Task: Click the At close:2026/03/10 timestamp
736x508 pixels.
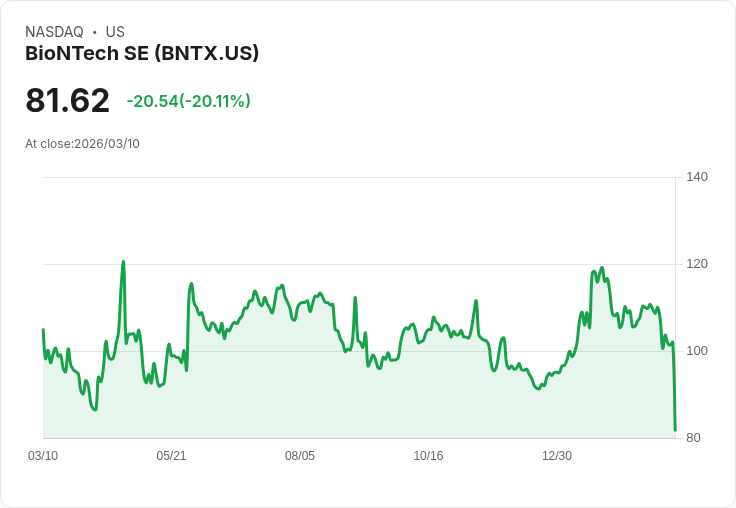Action: [82, 144]
